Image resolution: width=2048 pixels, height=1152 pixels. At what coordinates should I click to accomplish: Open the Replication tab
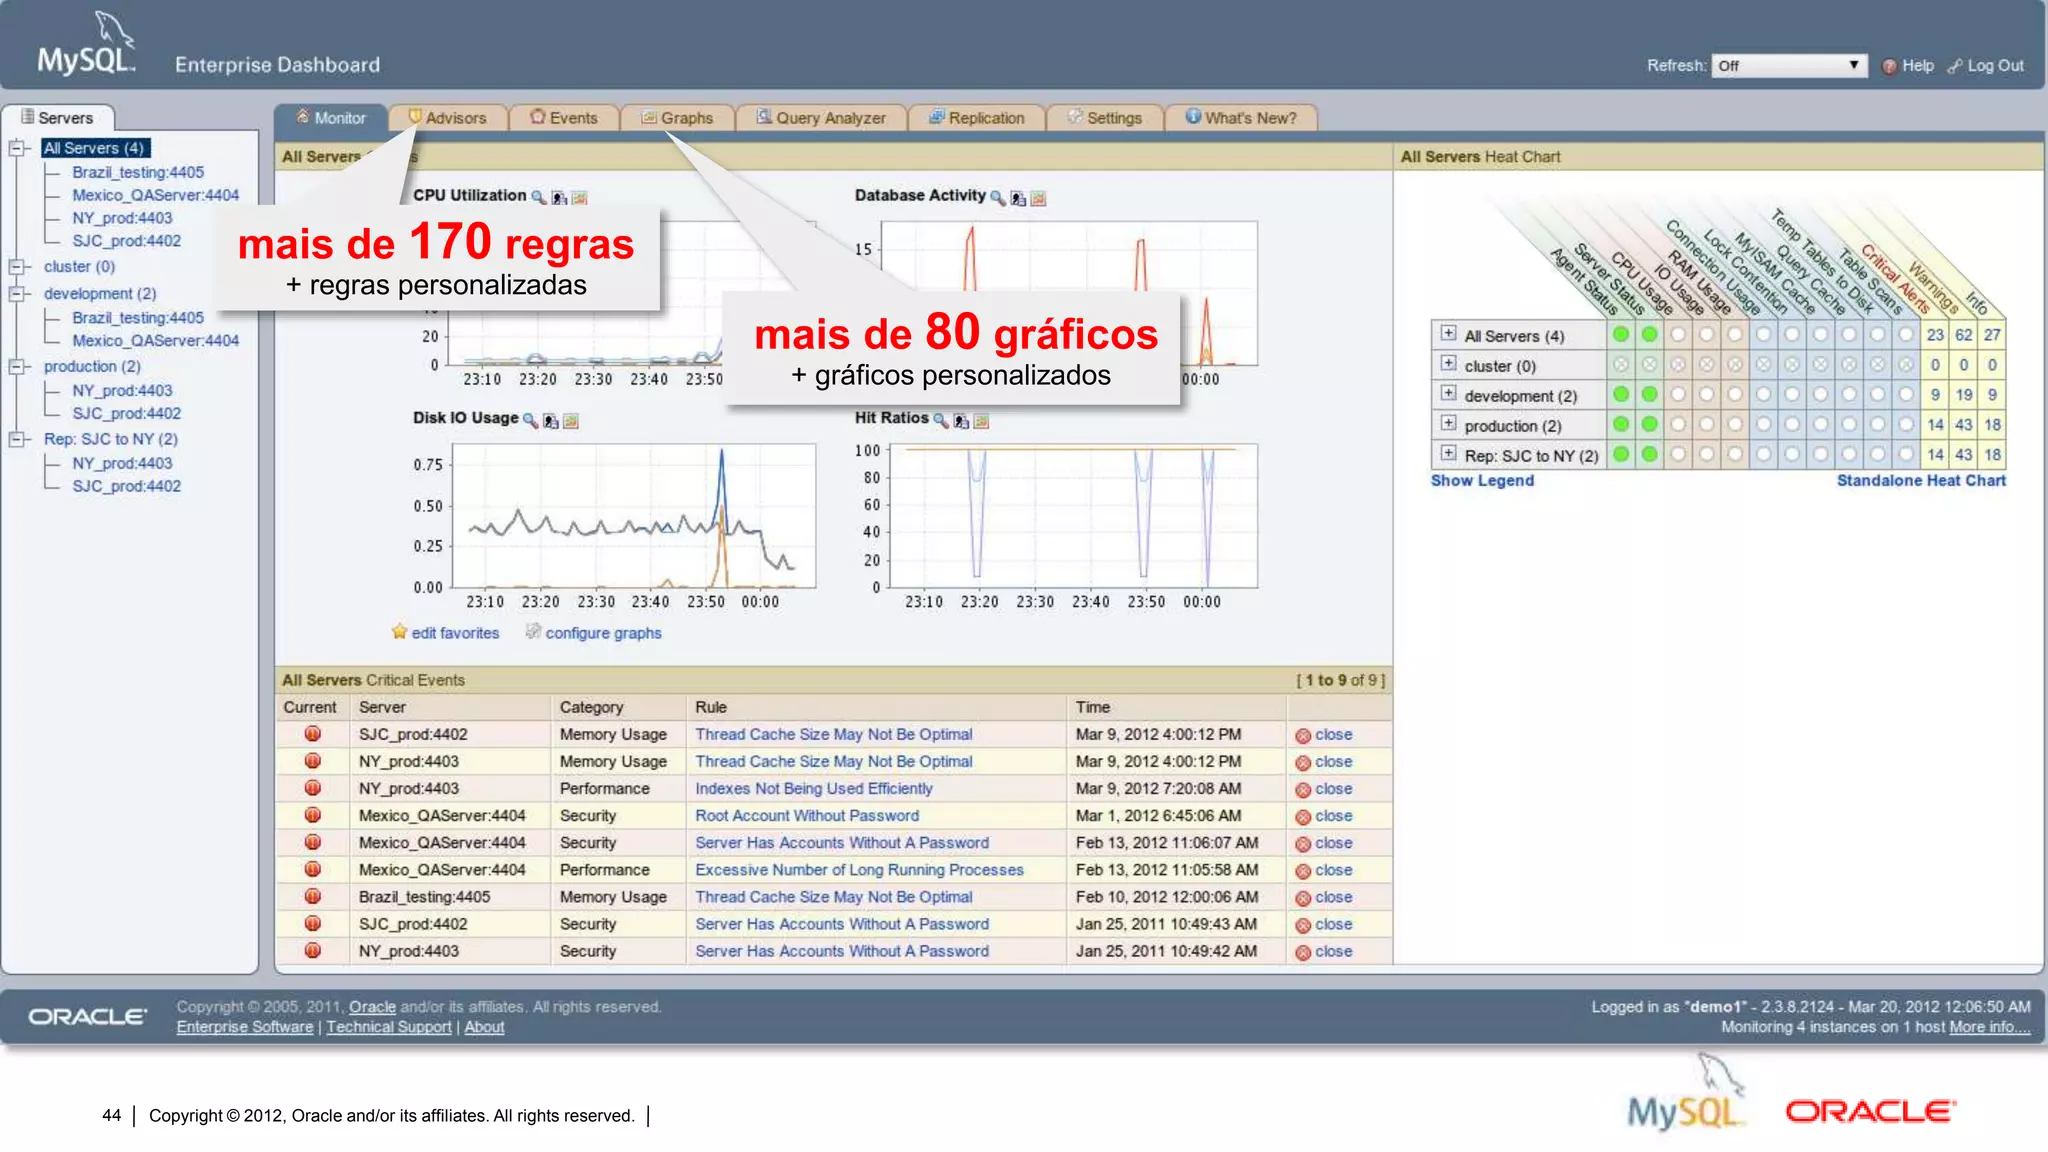pos(976,118)
